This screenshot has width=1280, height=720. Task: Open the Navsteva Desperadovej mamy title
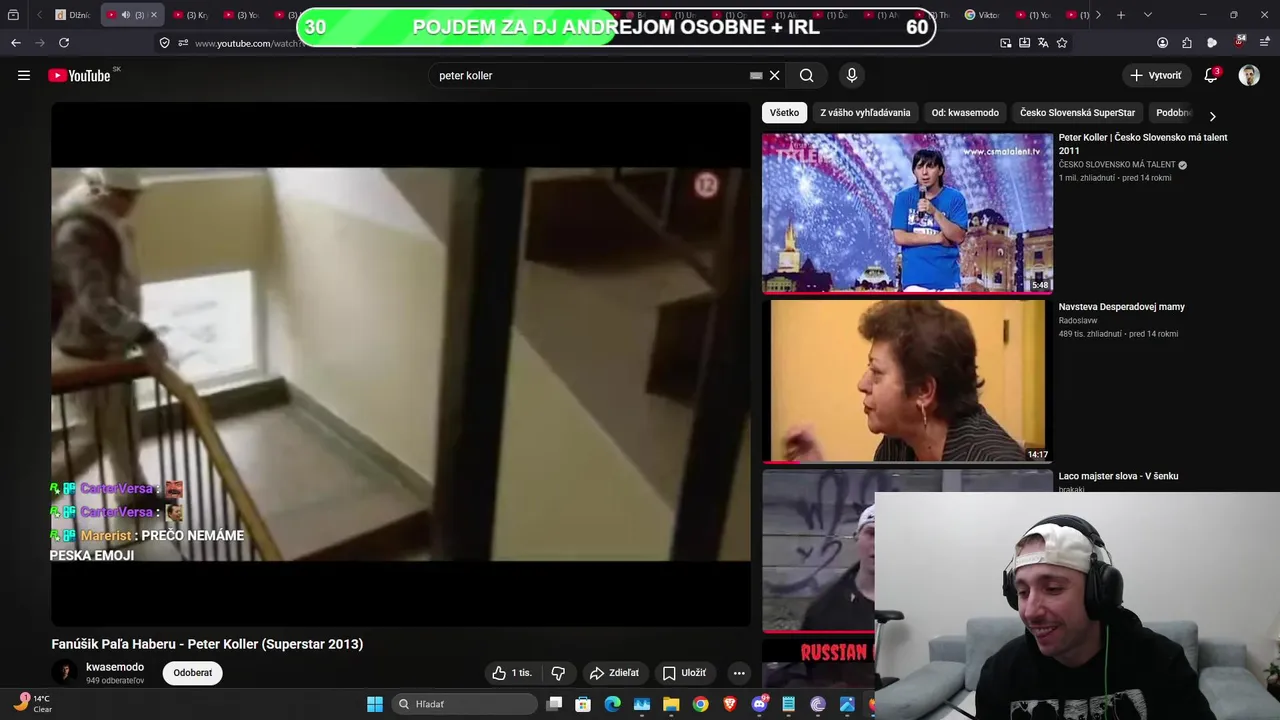click(1121, 307)
